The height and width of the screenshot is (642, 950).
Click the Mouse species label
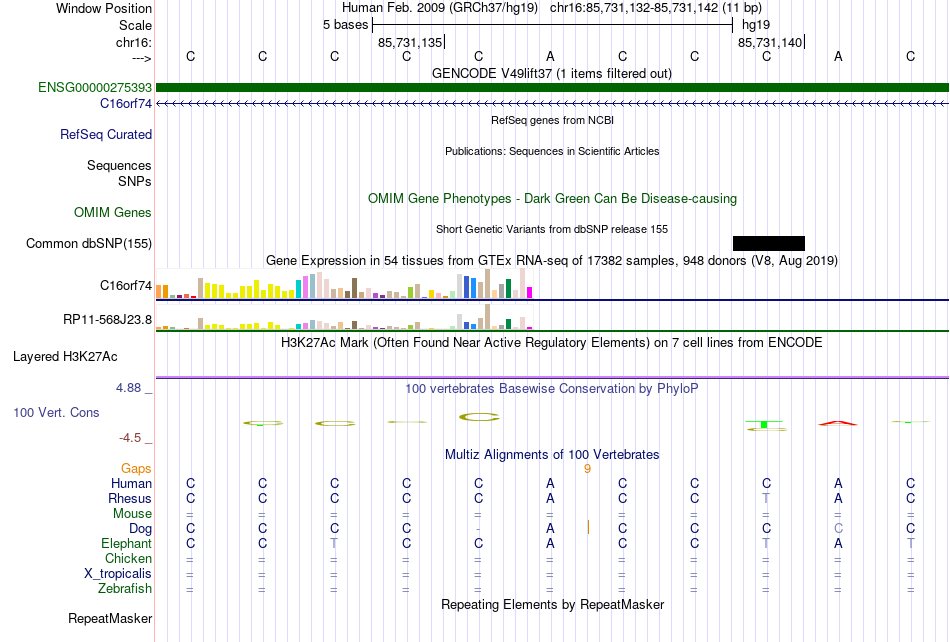[x=132, y=514]
